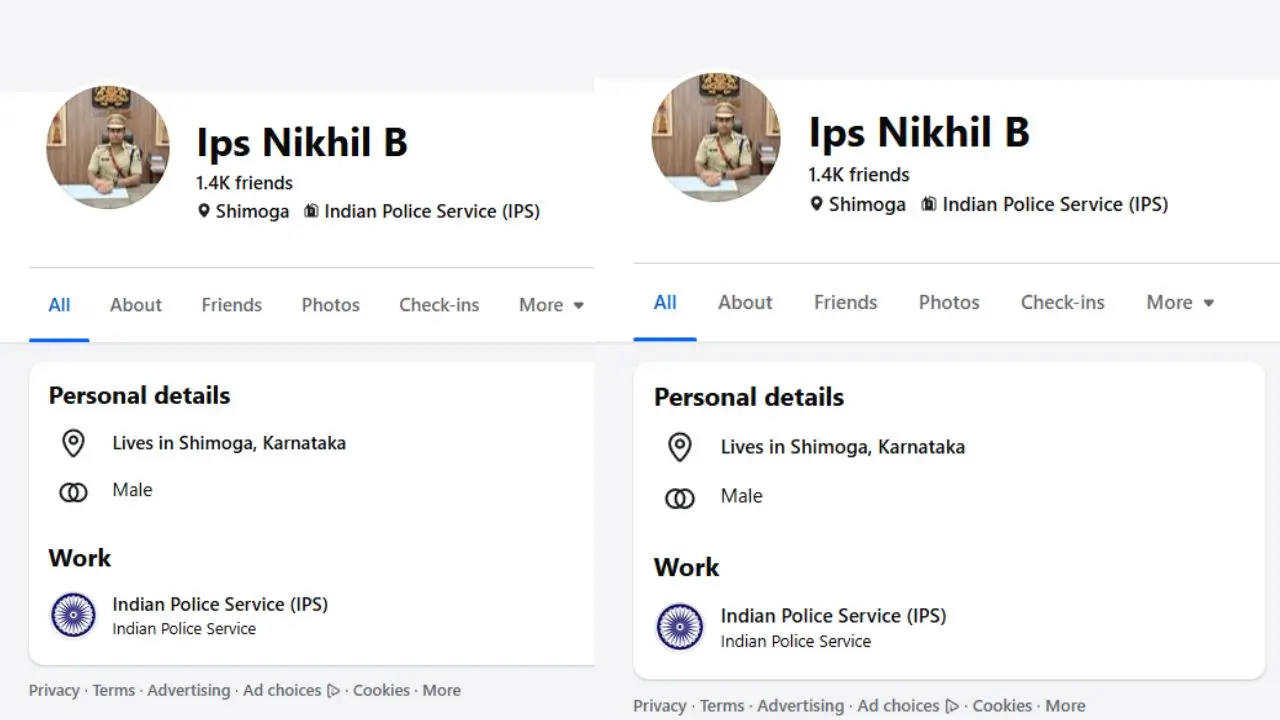
Task: Click the More link in the left footer
Action: pyautogui.click(x=442, y=690)
